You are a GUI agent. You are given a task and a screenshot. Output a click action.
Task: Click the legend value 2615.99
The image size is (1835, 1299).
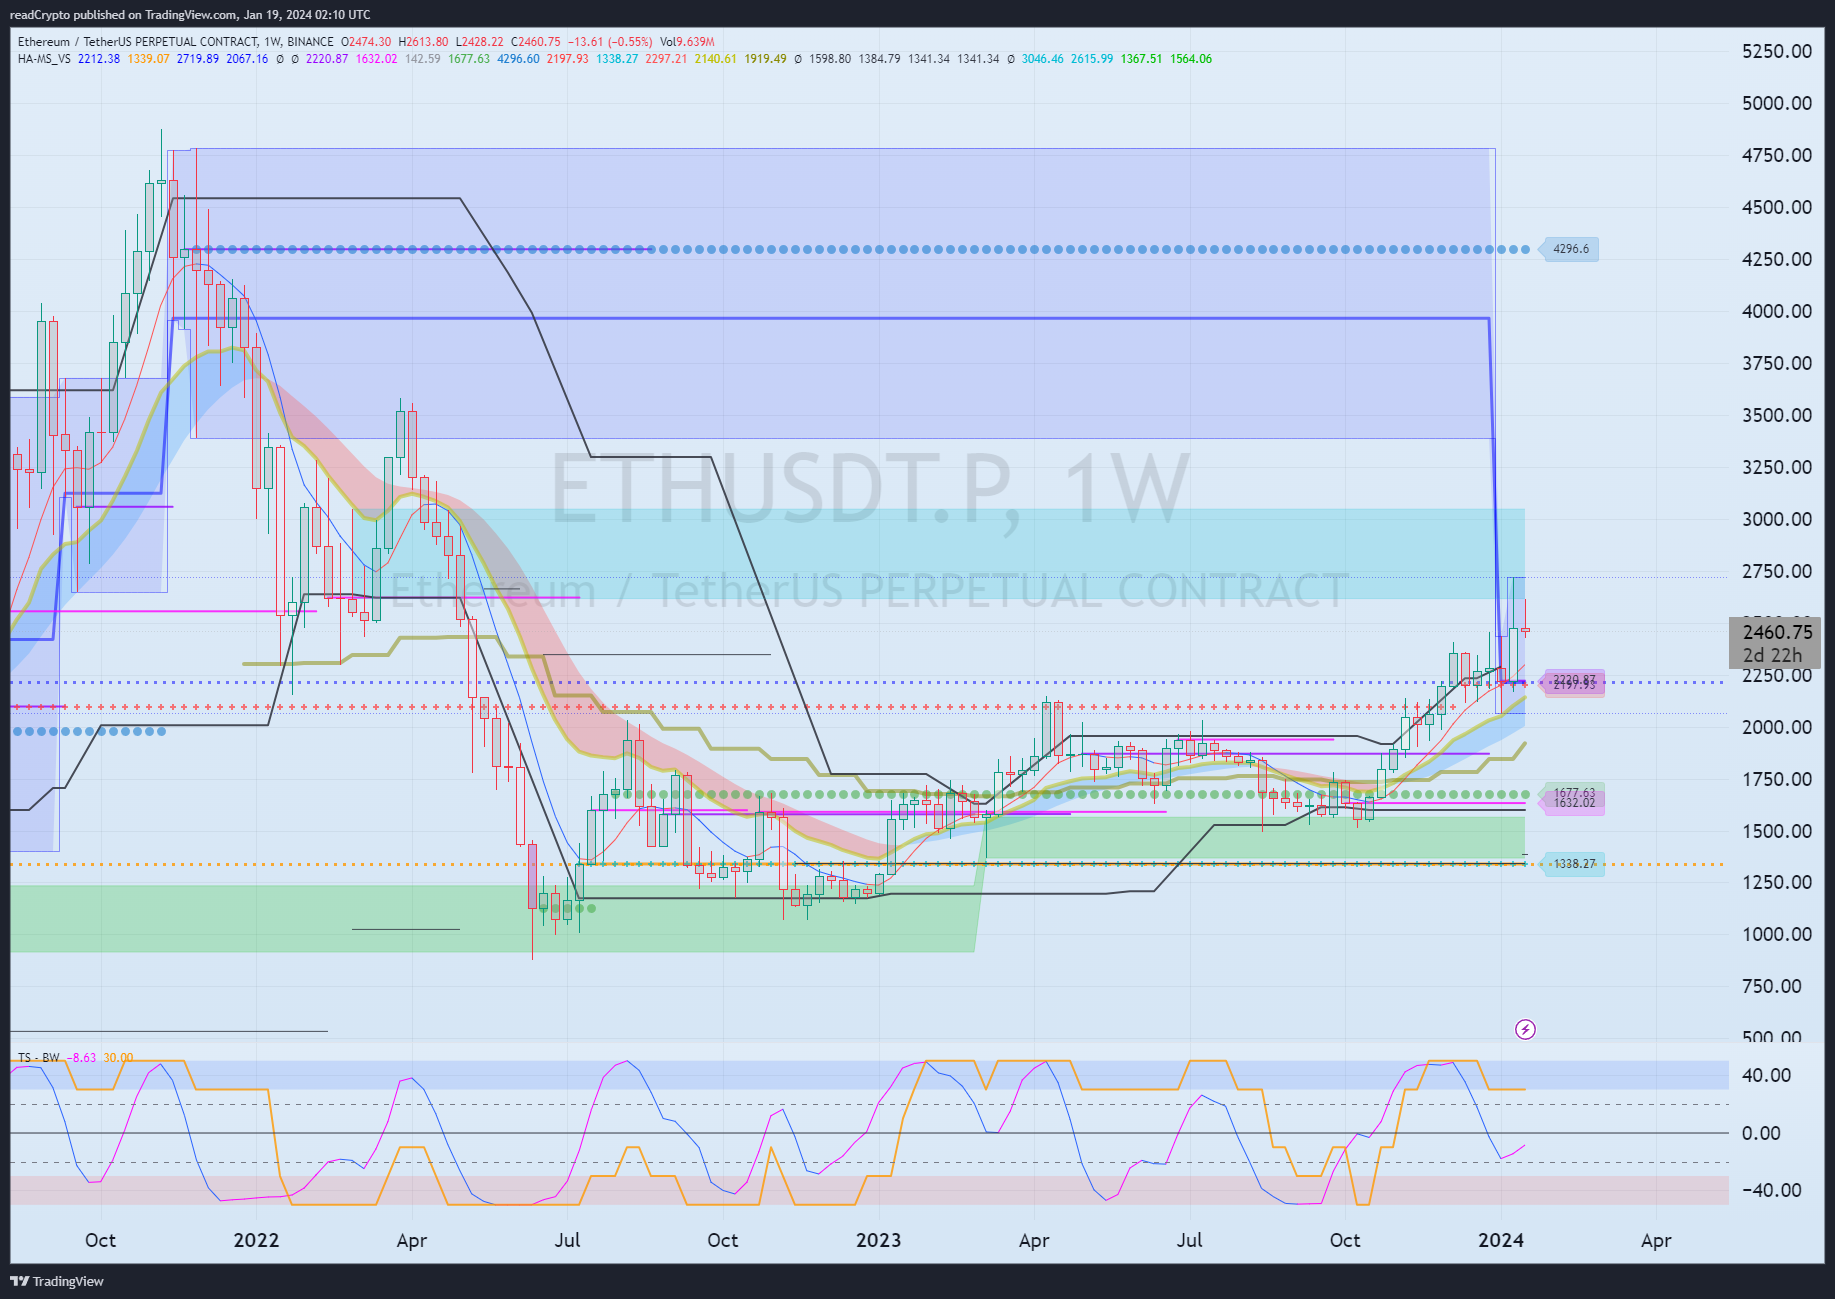(1092, 59)
